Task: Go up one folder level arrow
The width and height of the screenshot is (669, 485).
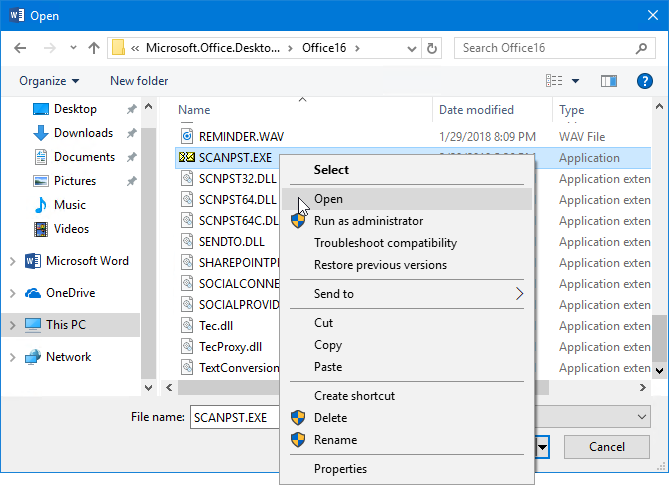Action: [94, 48]
